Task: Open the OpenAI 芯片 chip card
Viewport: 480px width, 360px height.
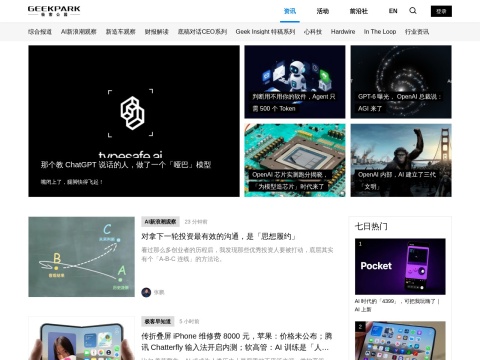Action: [x=295, y=160]
